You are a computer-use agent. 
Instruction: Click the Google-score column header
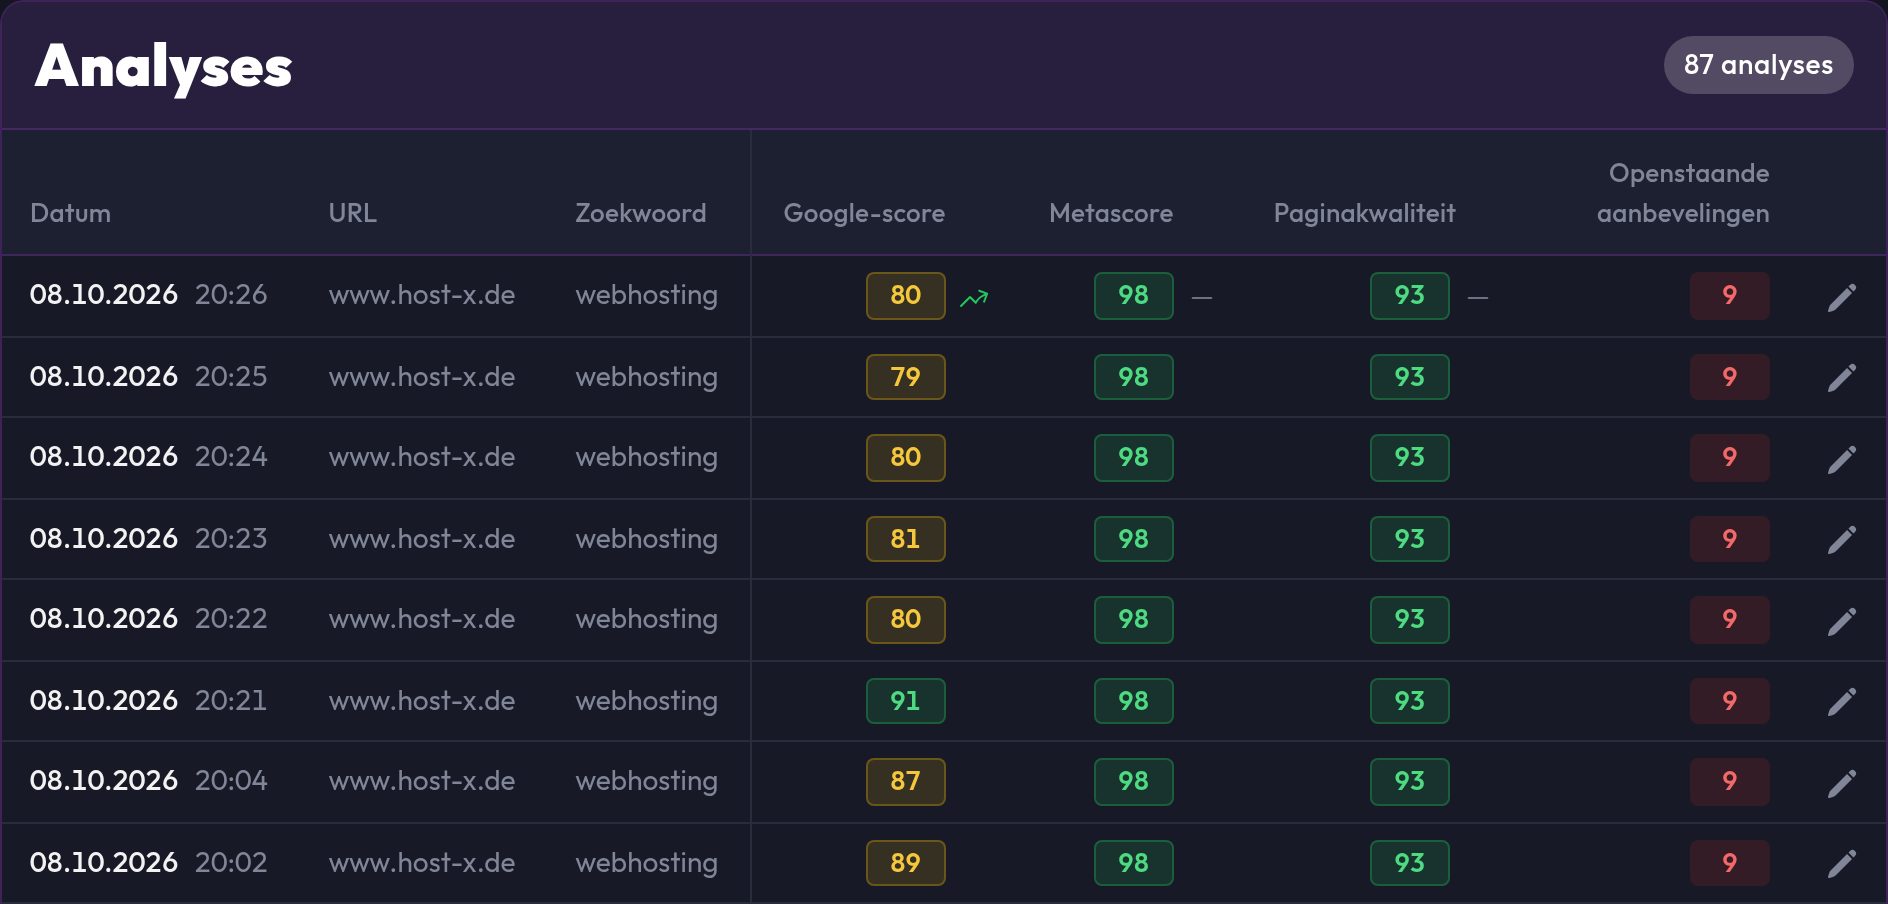click(864, 213)
